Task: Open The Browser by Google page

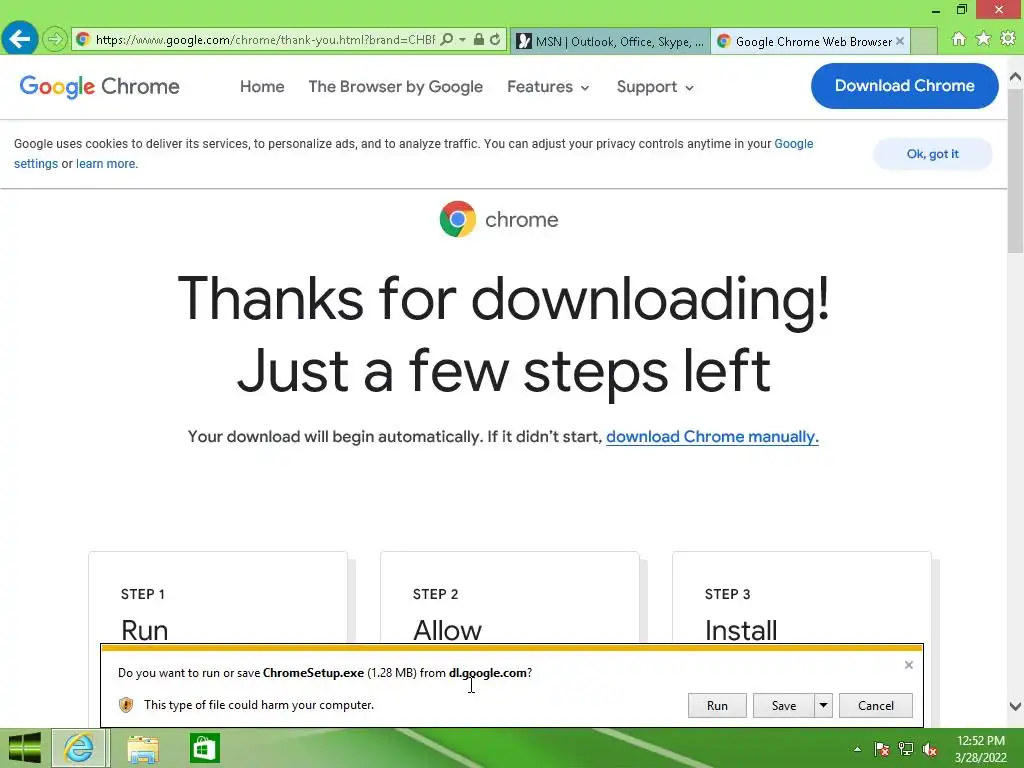Action: coord(396,87)
